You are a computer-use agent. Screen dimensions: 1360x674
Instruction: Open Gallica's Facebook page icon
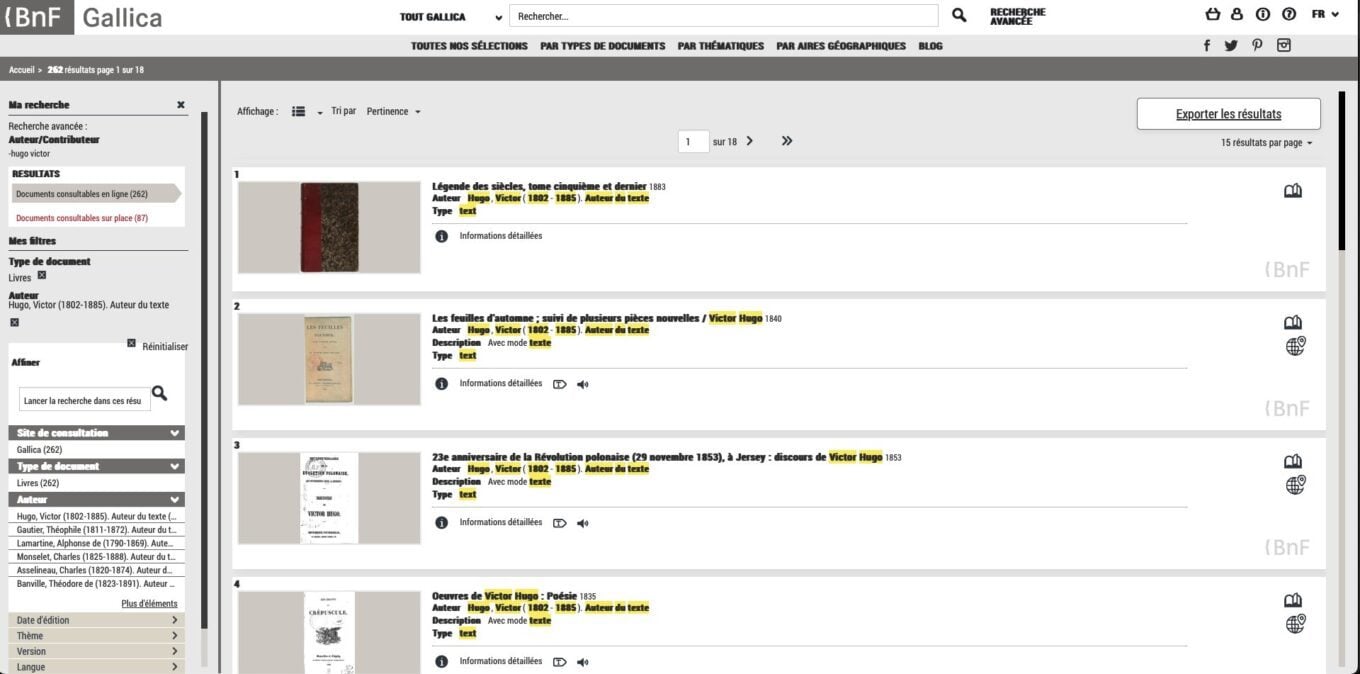pyautogui.click(x=1207, y=46)
